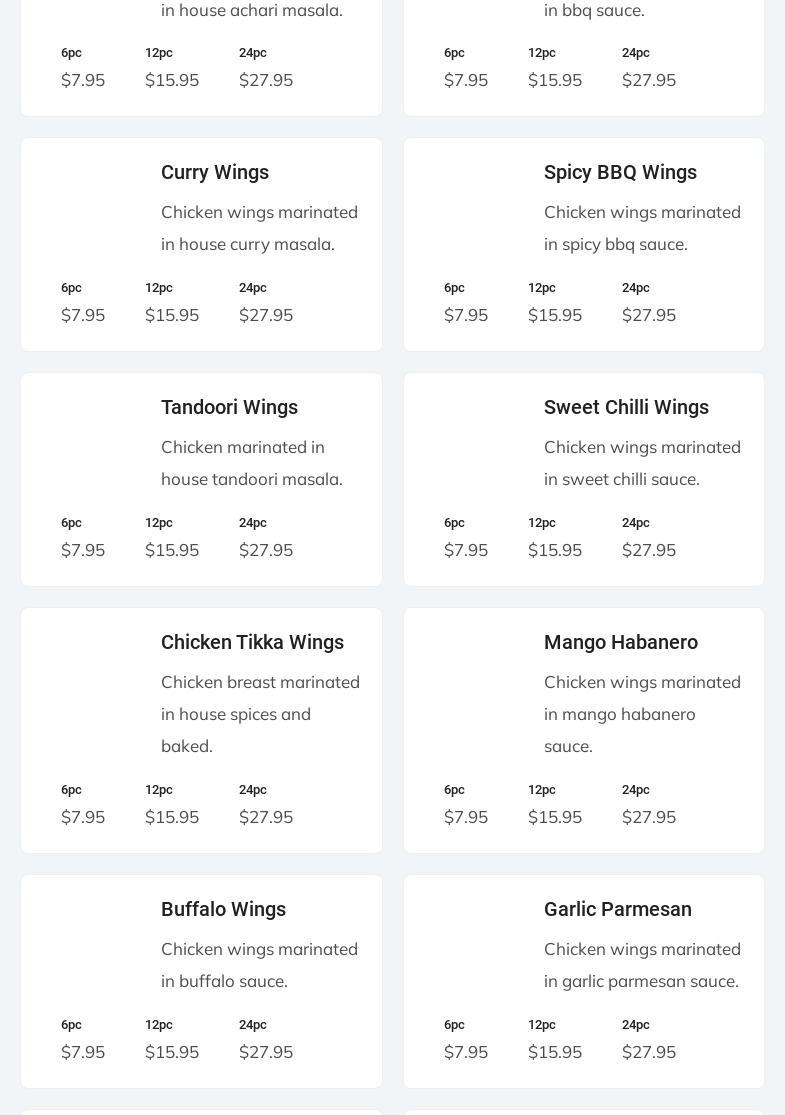
Task: Select 6pc price for achari masala wings
Action: click(83, 68)
